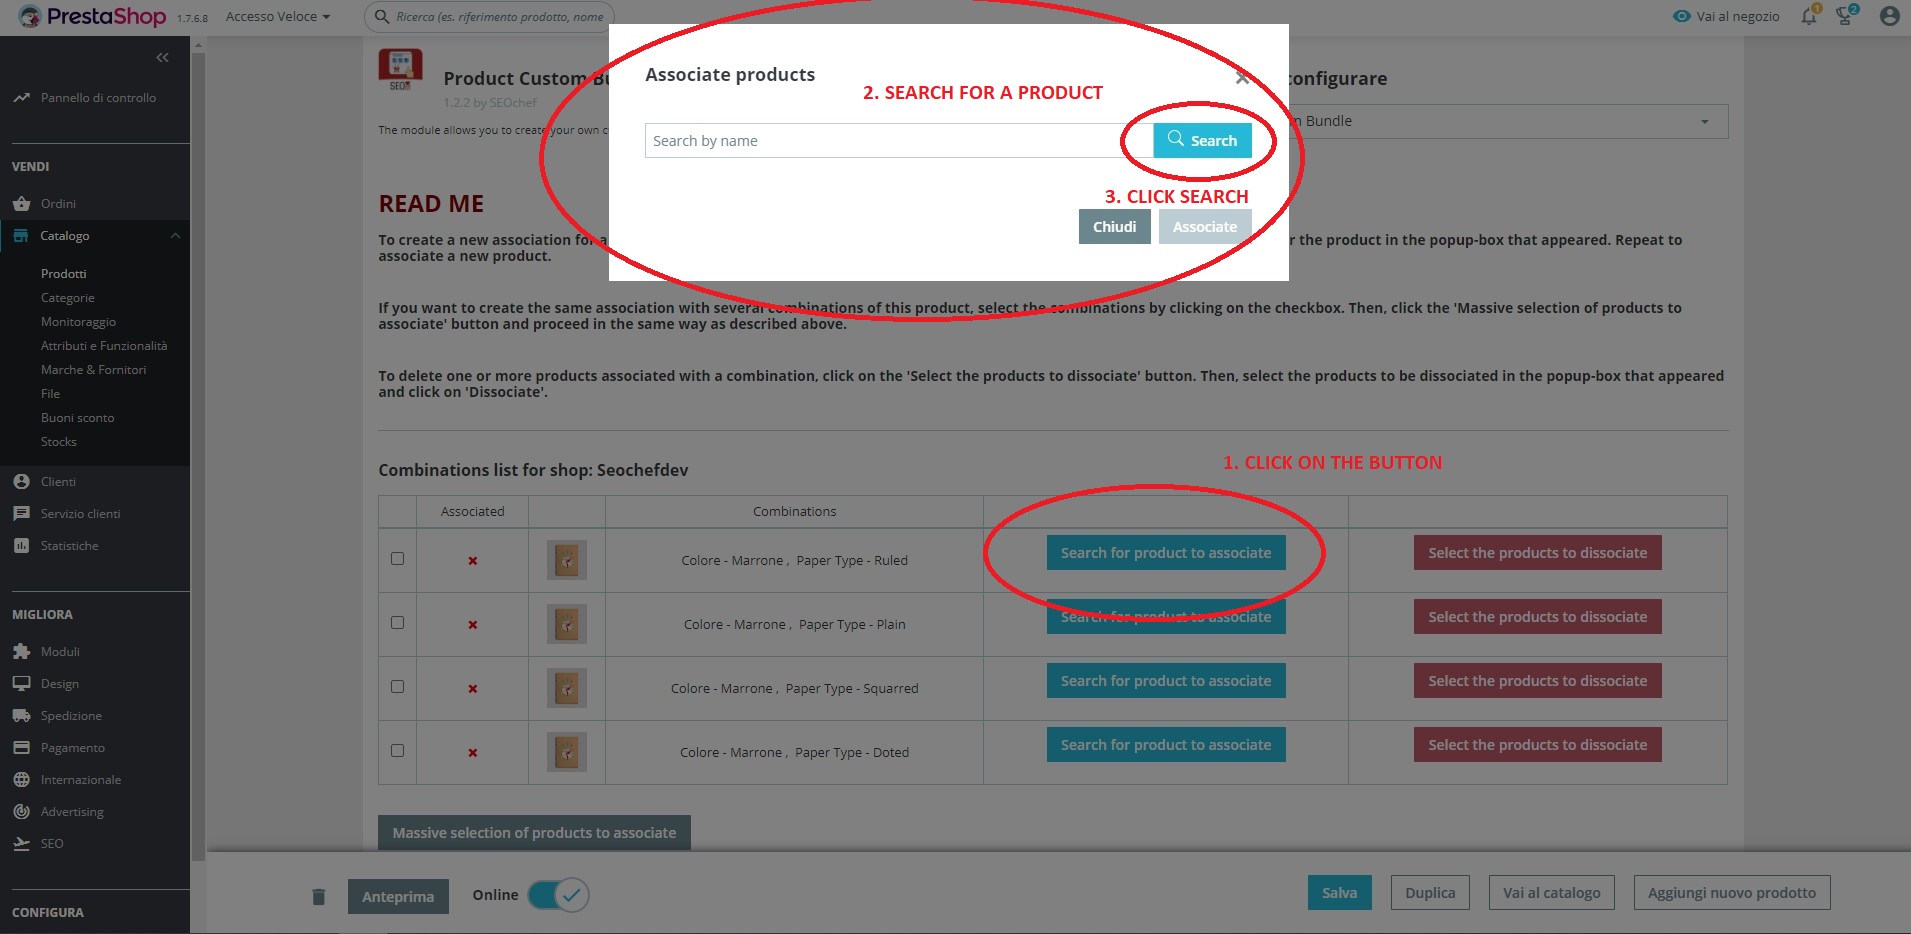Click the Moduli puzzle icon
This screenshot has width=1911, height=934.
pos(21,651)
